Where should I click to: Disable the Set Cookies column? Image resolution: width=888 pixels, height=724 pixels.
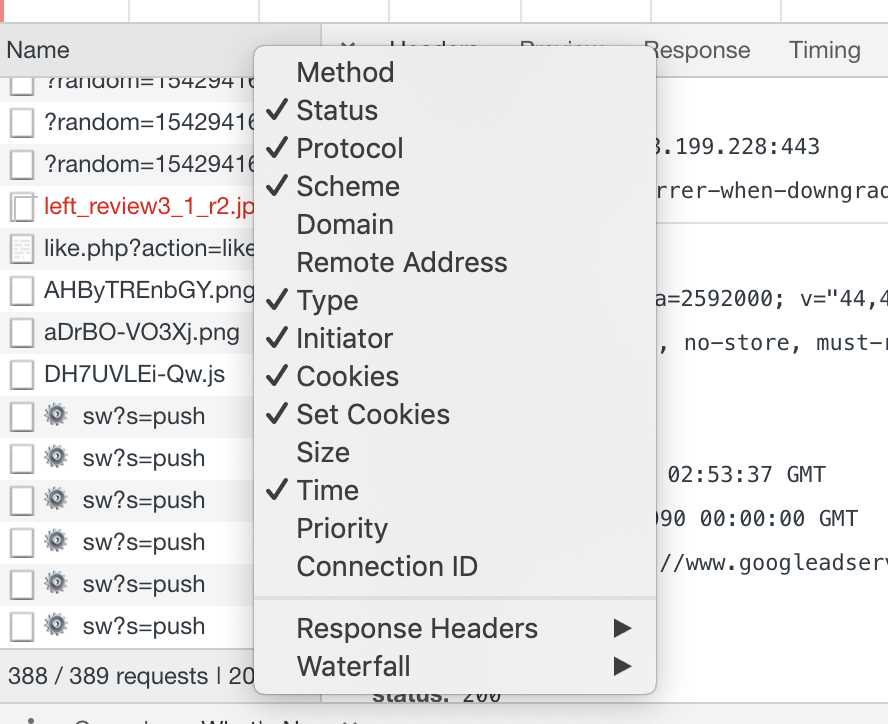click(x=373, y=415)
